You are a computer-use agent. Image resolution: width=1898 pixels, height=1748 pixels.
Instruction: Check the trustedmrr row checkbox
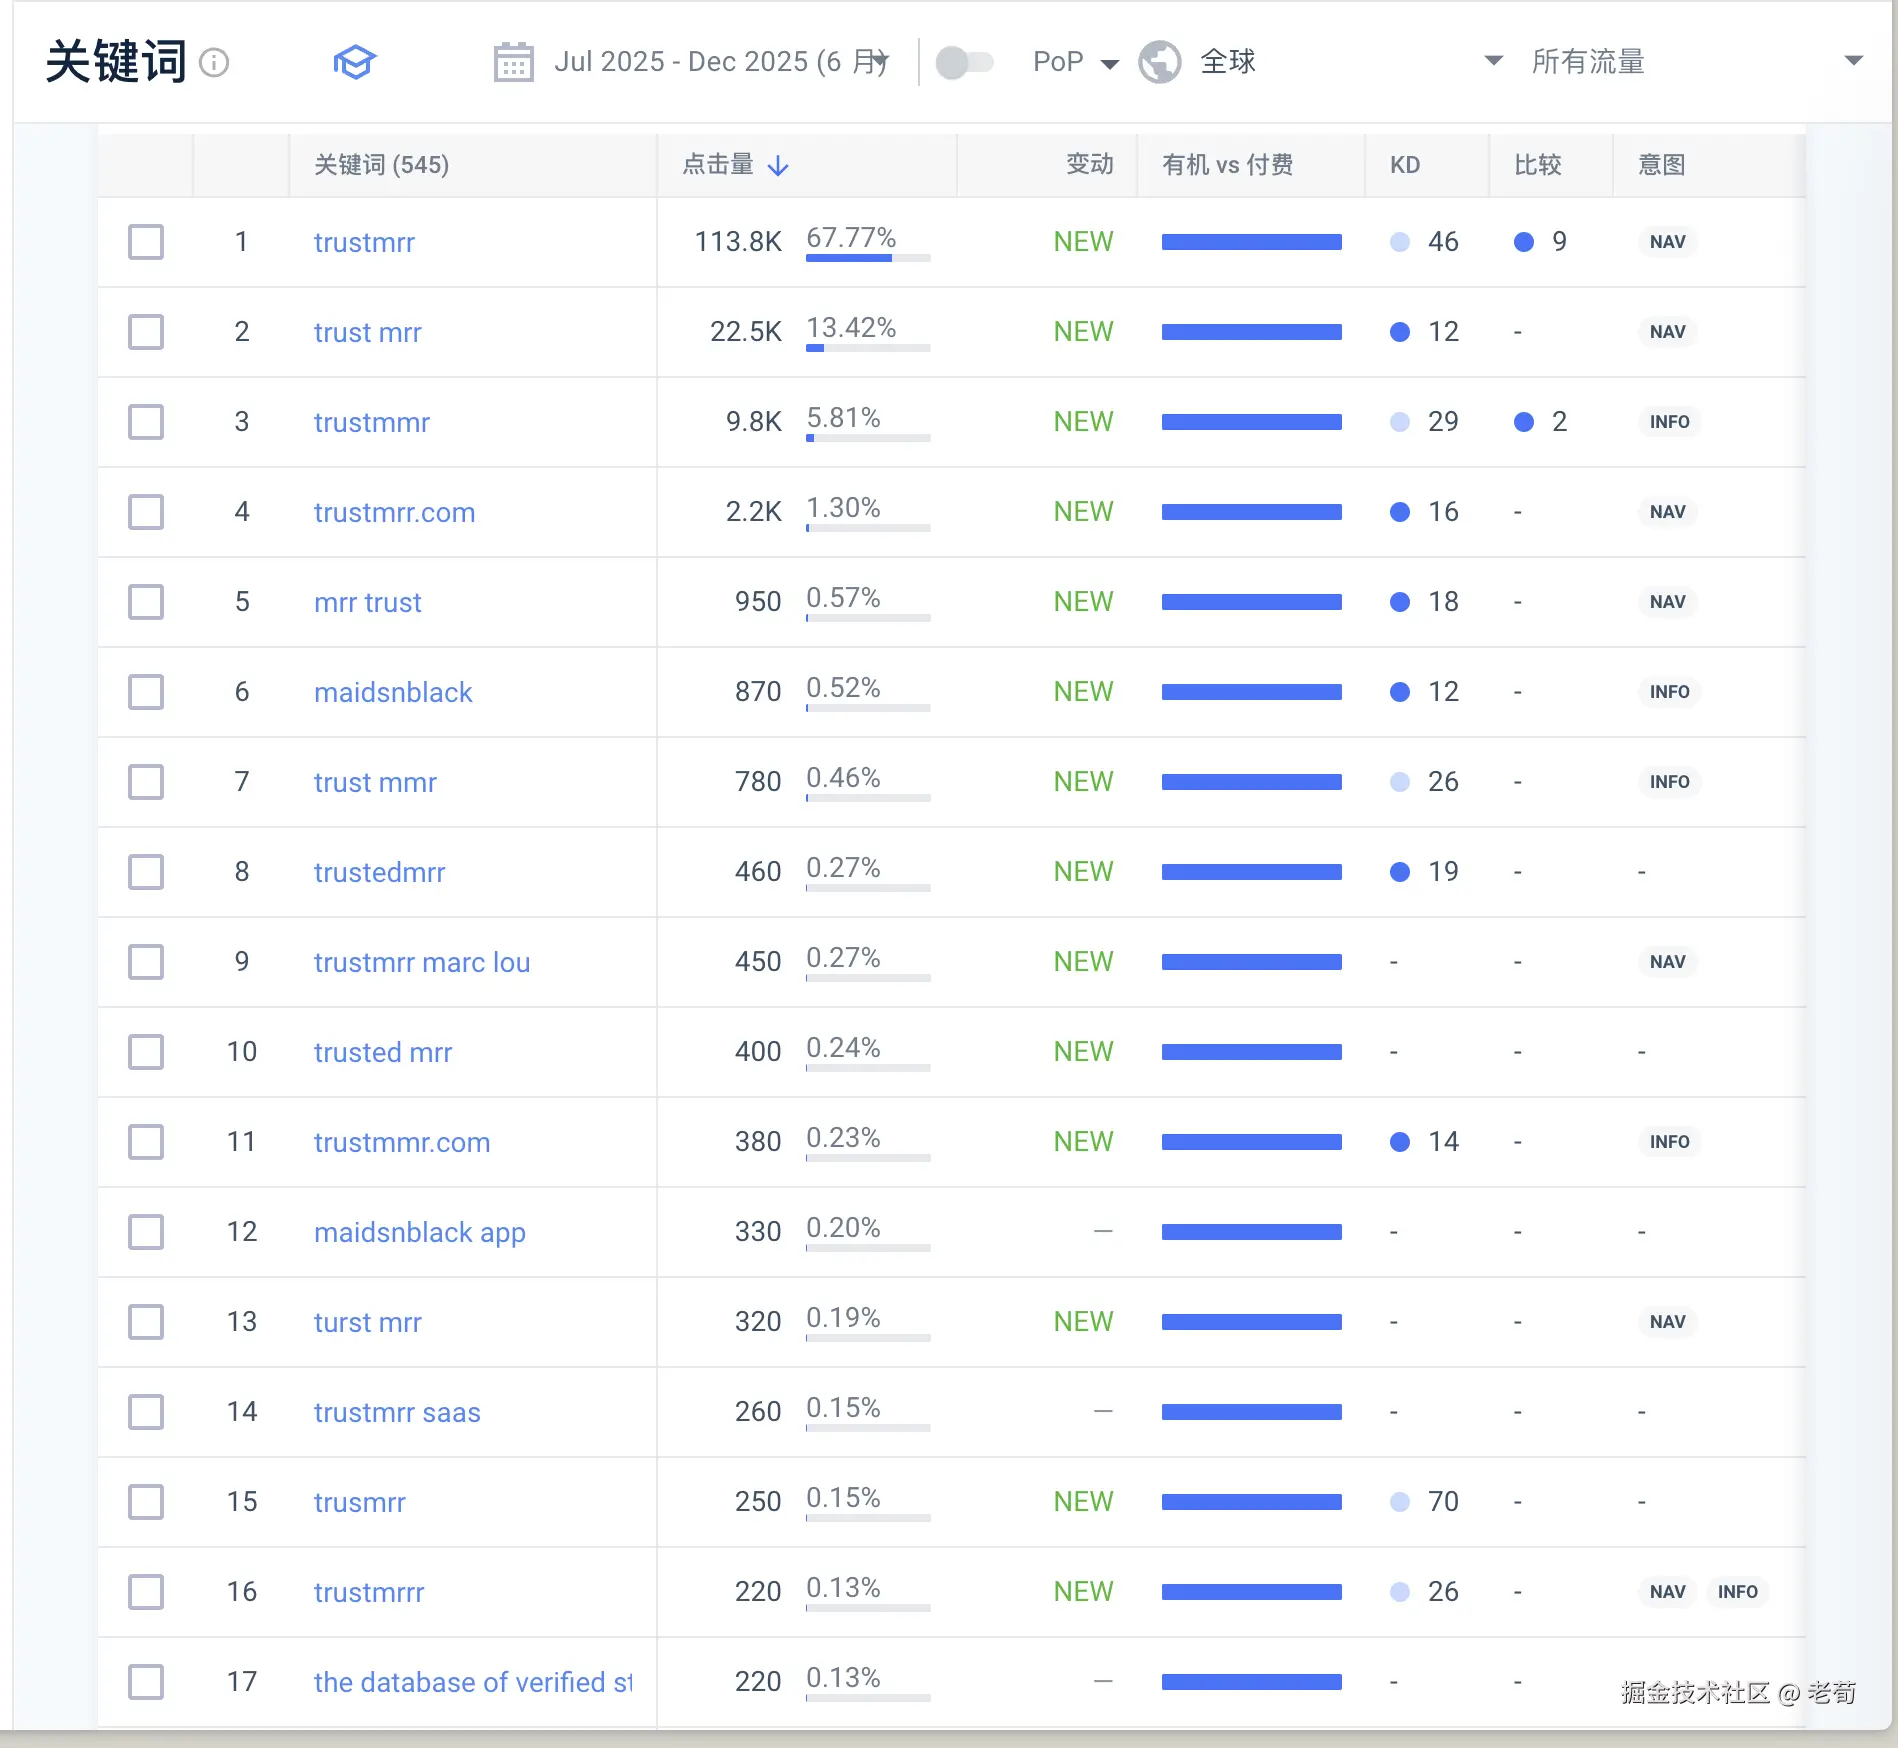(146, 872)
